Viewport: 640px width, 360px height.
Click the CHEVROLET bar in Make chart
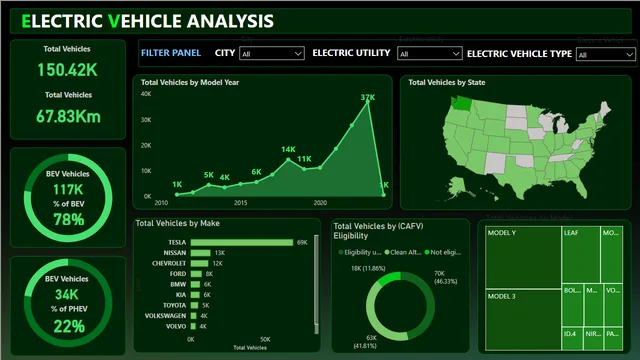[199, 264]
